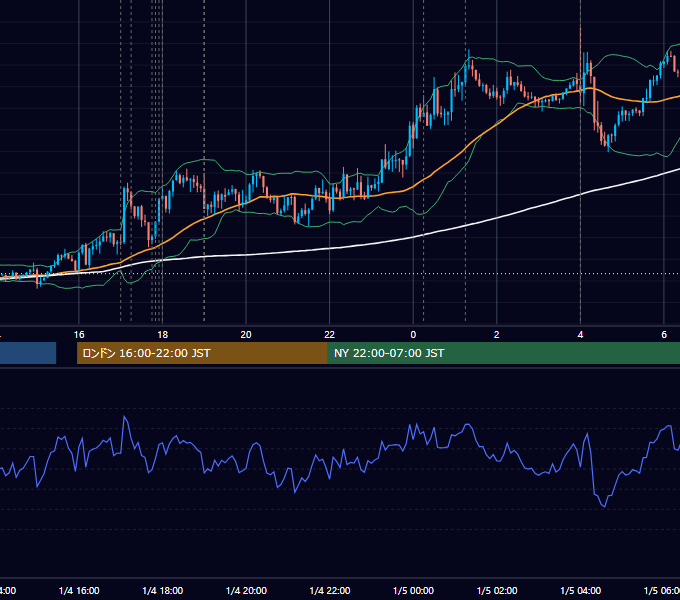The width and height of the screenshot is (680, 600).
Task: Click the 1/4 20:00 date label
Action: point(246,590)
